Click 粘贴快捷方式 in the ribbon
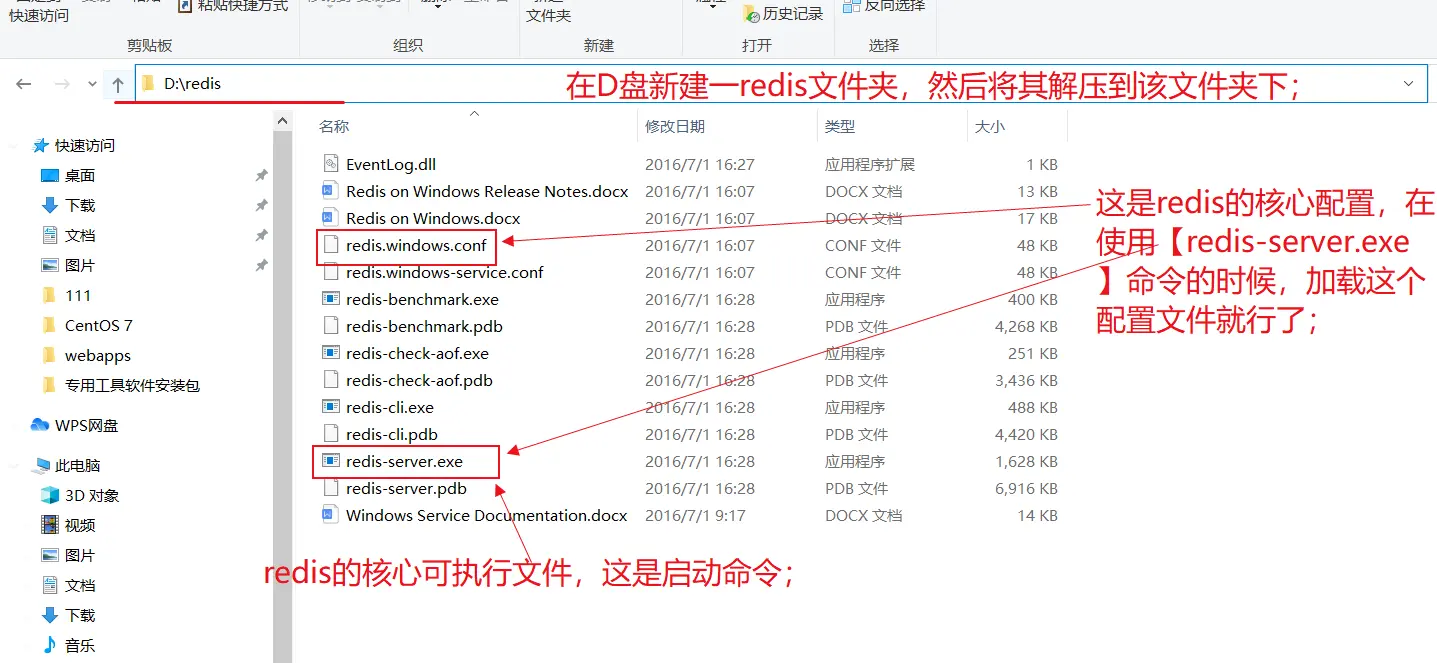This screenshot has height=663, width=1437. tap(233, 6)
